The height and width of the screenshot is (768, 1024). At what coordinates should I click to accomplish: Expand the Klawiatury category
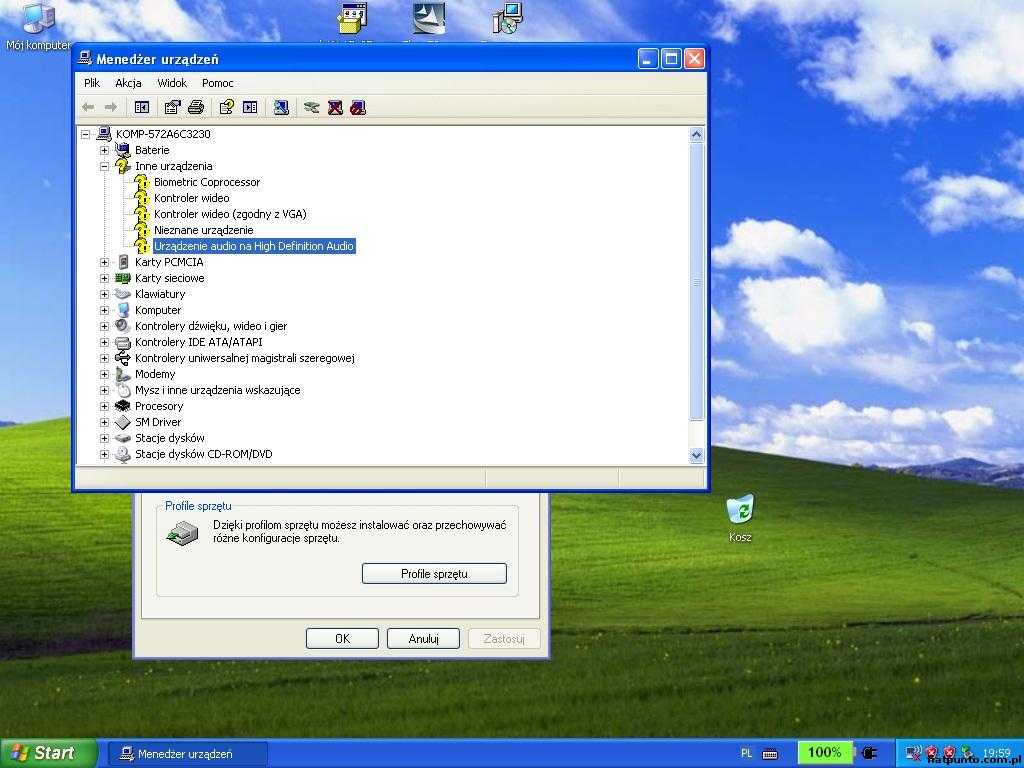point(104,295)
